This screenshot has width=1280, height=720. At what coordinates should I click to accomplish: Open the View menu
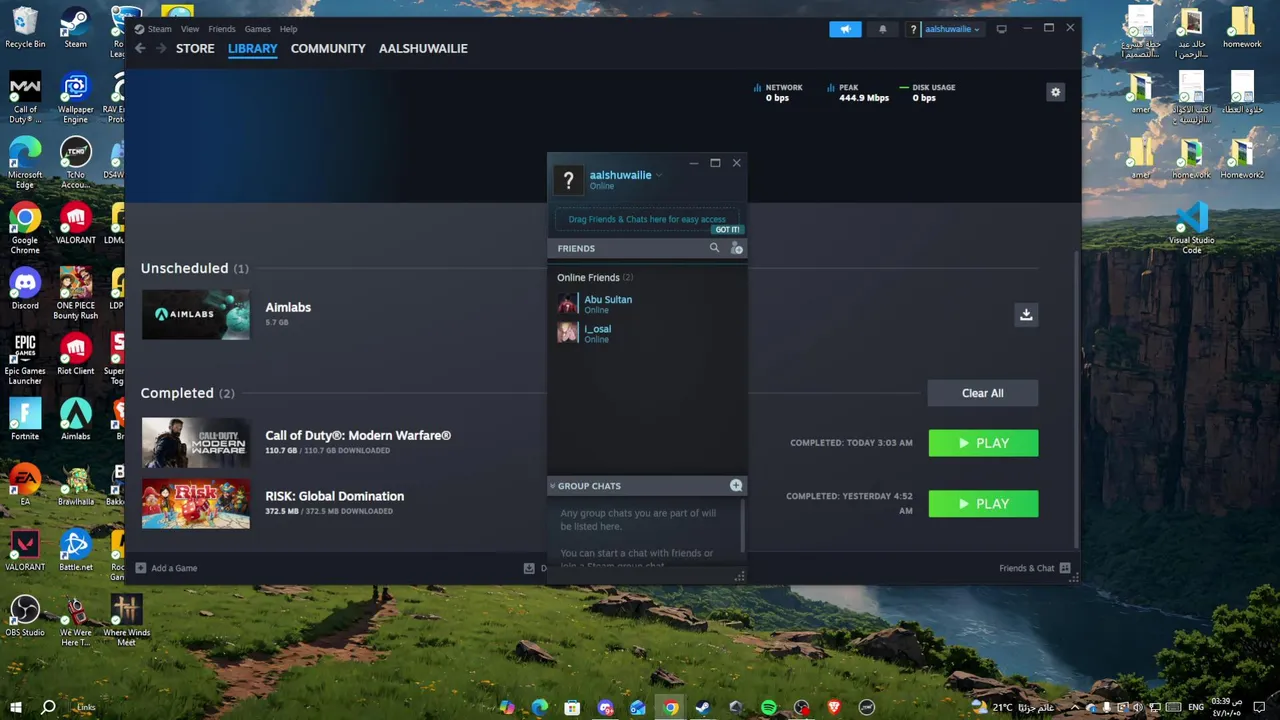click(189, 29)
